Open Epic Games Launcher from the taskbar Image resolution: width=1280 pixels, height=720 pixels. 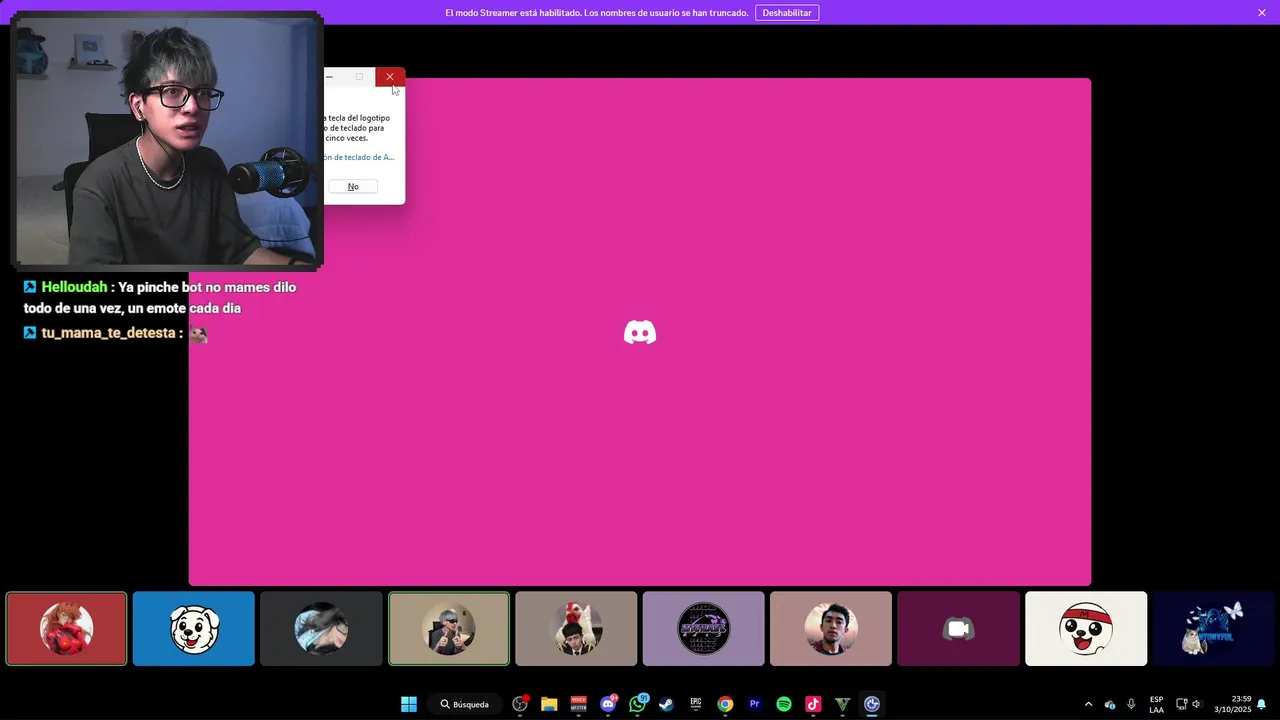coord(696,704)
